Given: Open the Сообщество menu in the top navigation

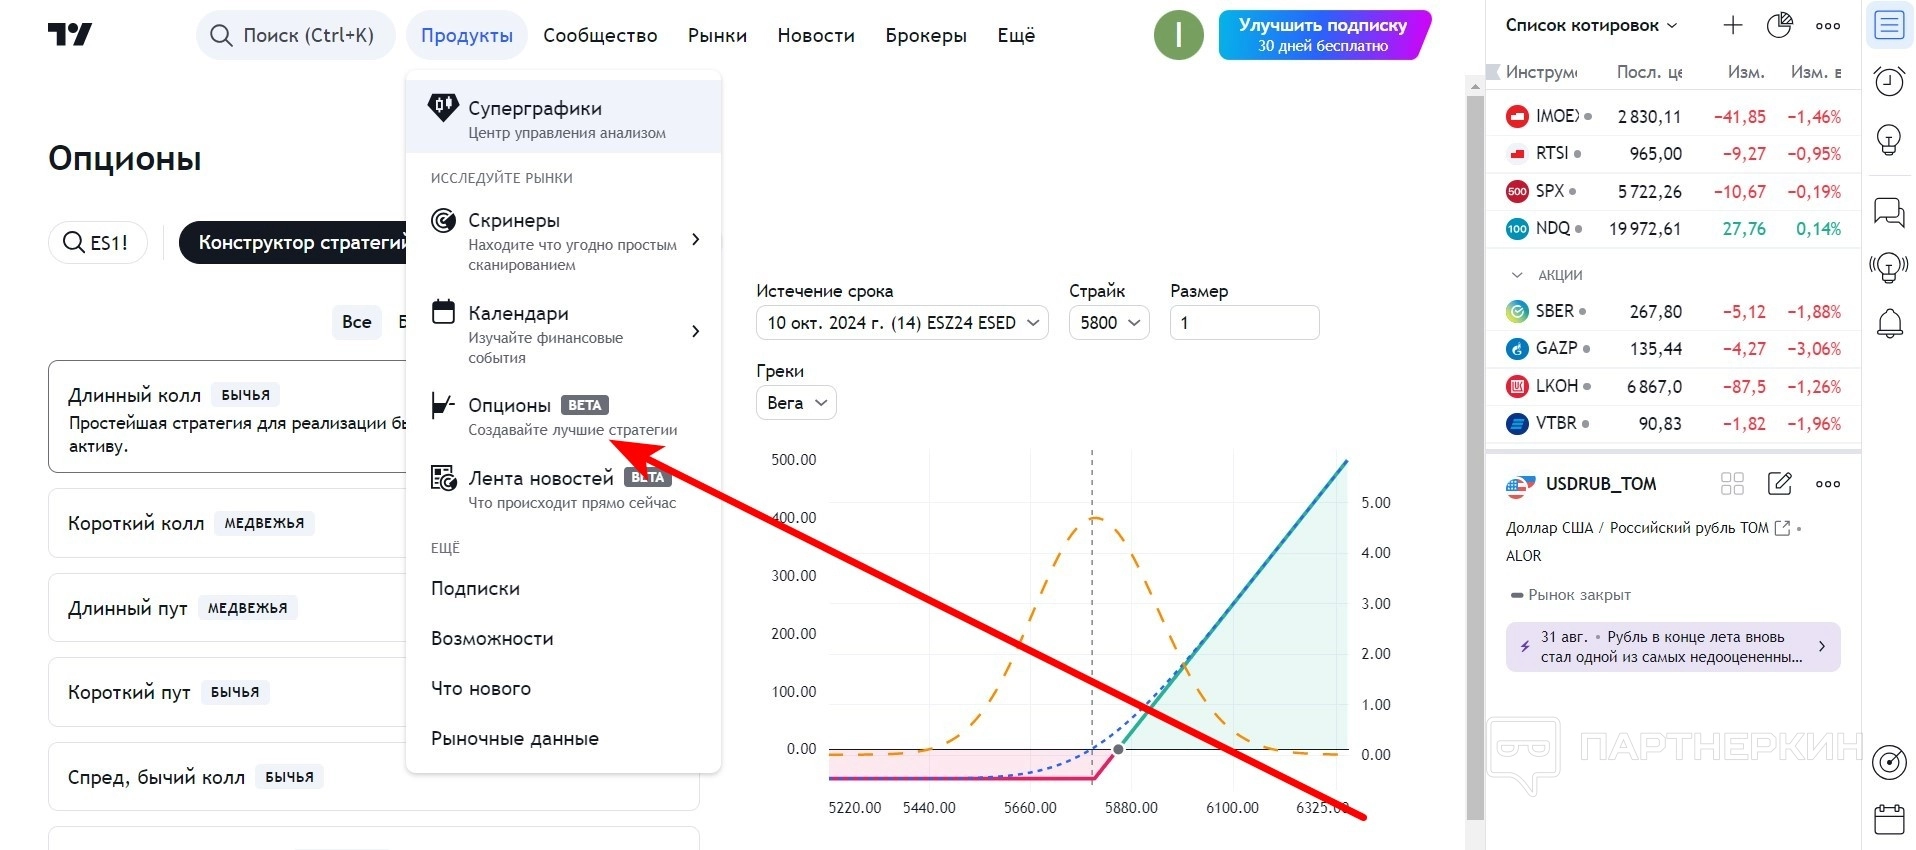Looking at the screenshot, I should pyautogui.click(x=600, y=35).
